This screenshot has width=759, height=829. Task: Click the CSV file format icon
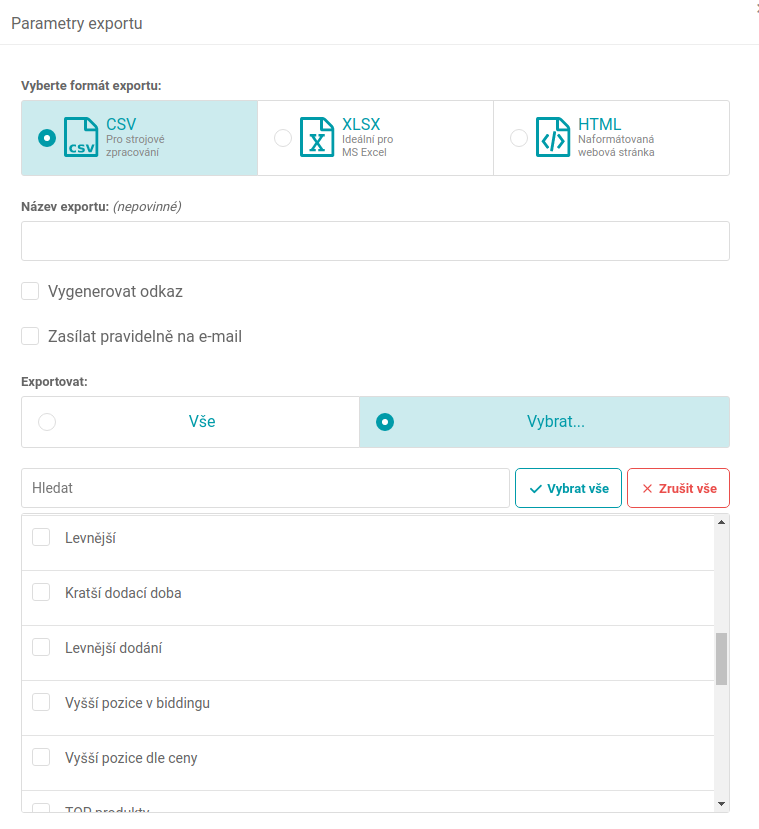pos(81,138)
